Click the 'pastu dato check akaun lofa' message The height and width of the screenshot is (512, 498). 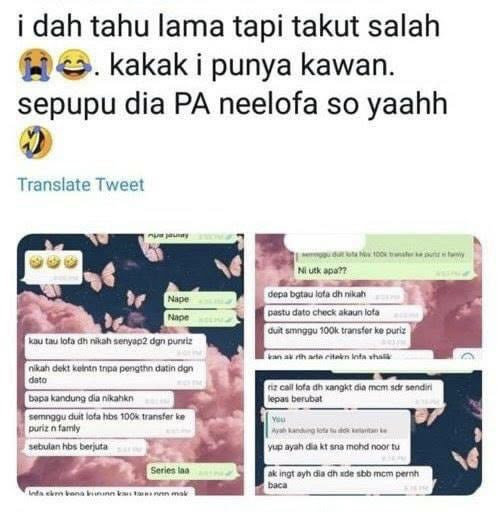[x=343, y=313]
